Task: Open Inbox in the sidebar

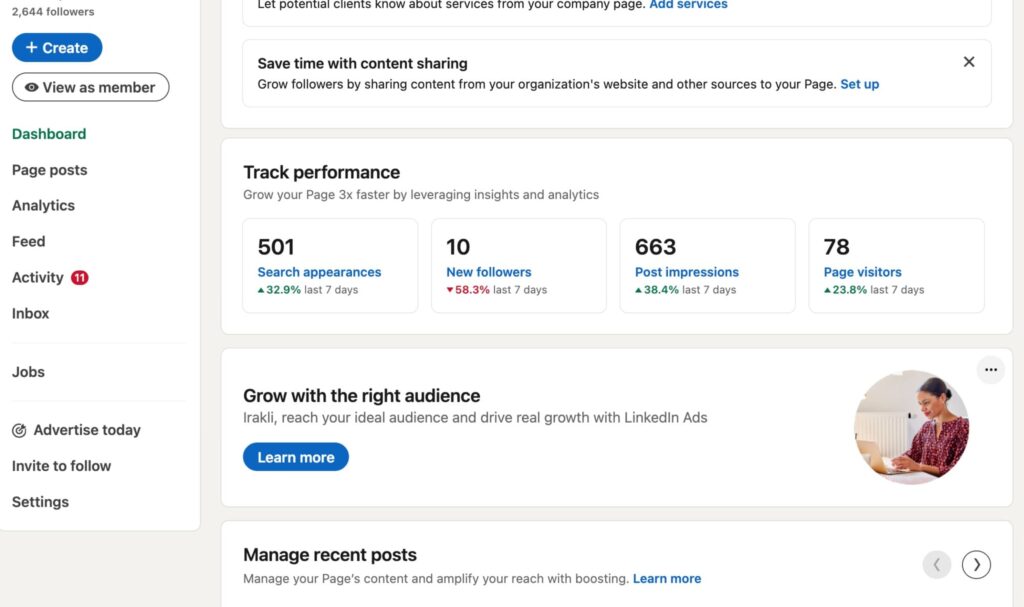Action: [31, 314]
